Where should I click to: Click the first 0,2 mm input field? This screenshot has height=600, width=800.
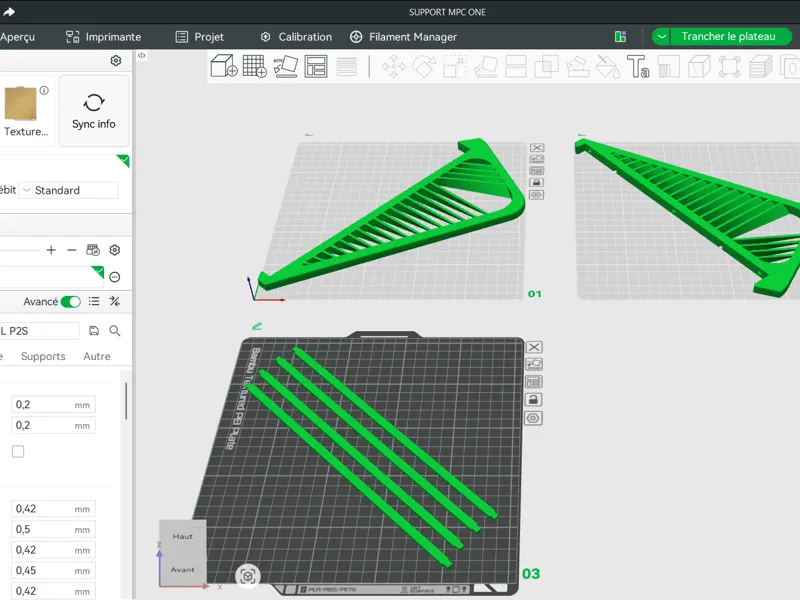[x=53, y=405]
